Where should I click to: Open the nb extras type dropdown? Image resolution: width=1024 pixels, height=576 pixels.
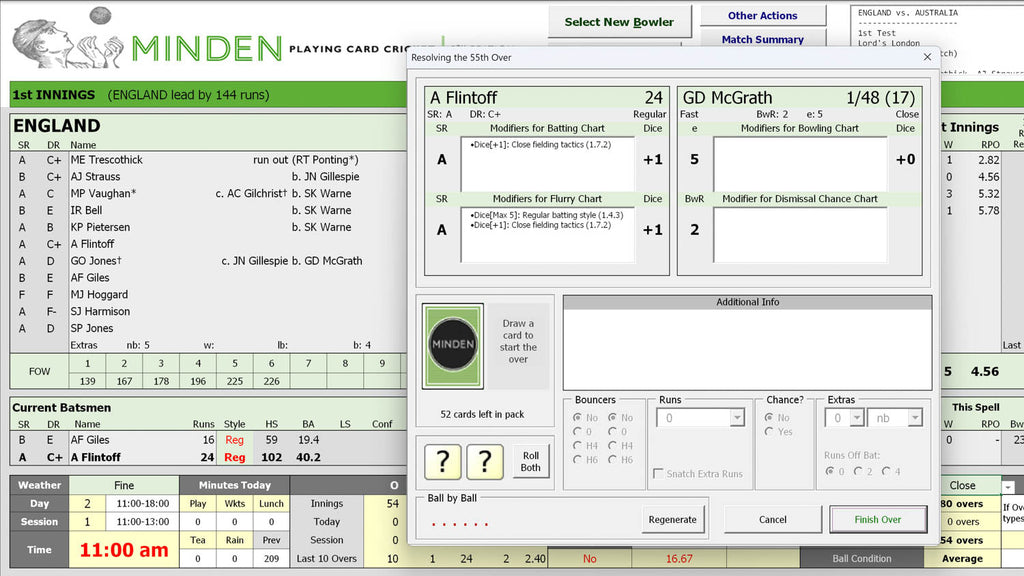915,417
